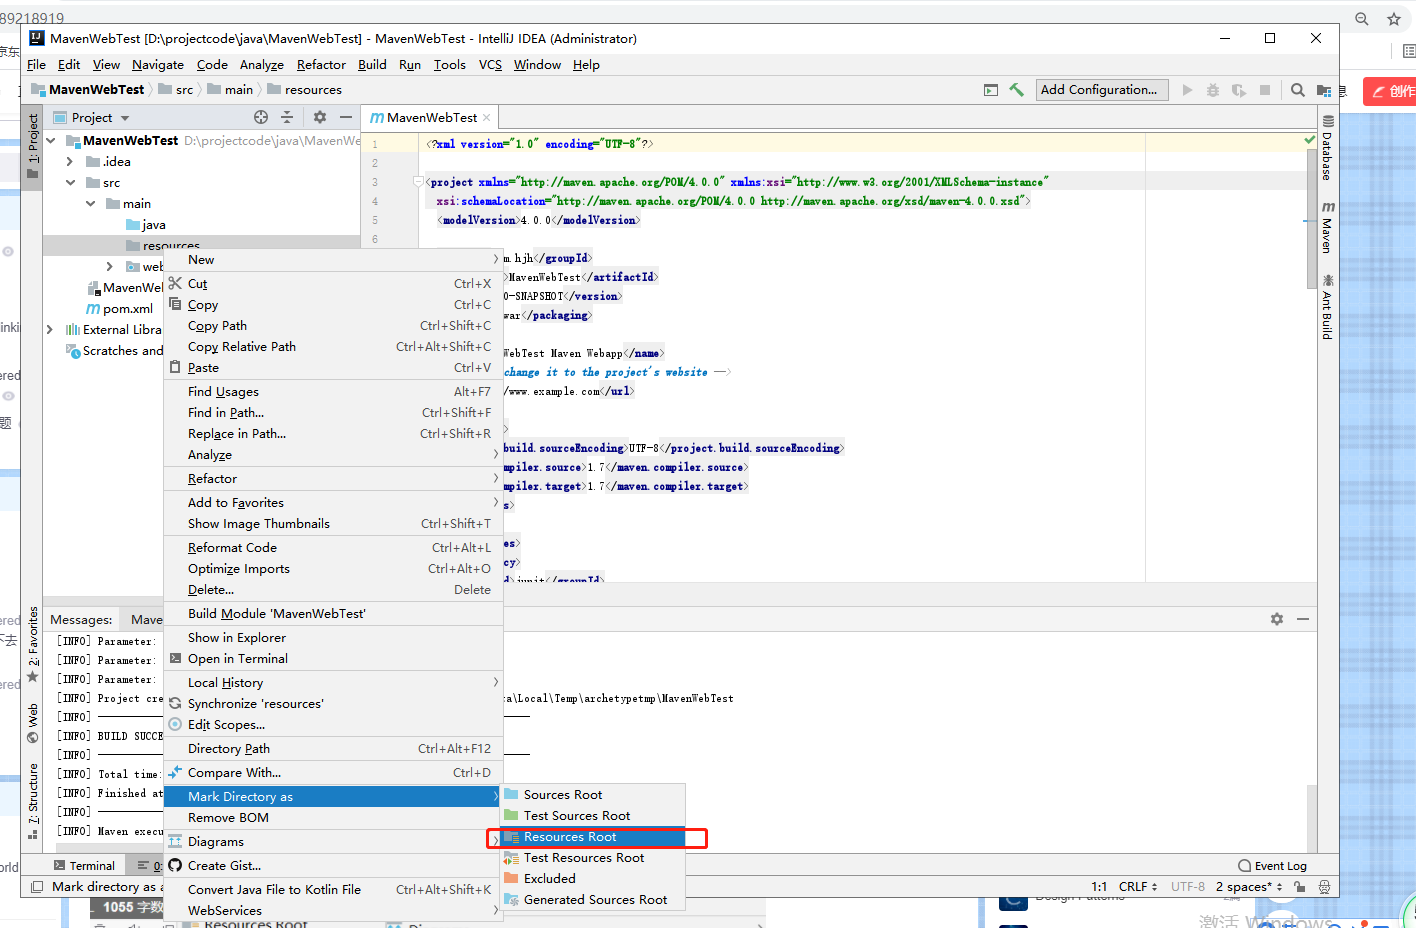This screenshot has width=1416, height=928.
Task: Collapse the src folder
Action: tap(70, 183)
